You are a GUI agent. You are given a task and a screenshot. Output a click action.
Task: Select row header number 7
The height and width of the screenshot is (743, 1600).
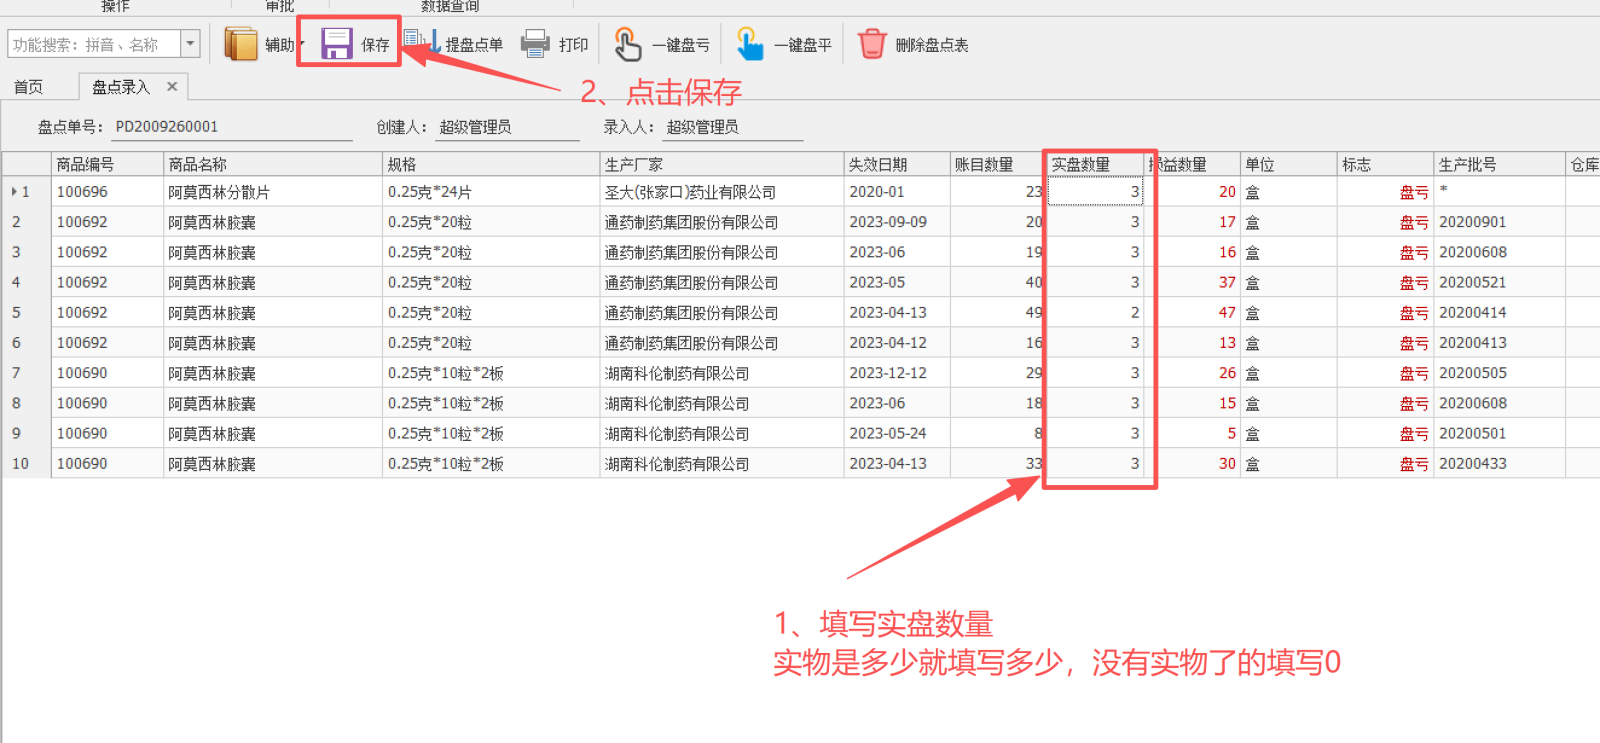26,373
